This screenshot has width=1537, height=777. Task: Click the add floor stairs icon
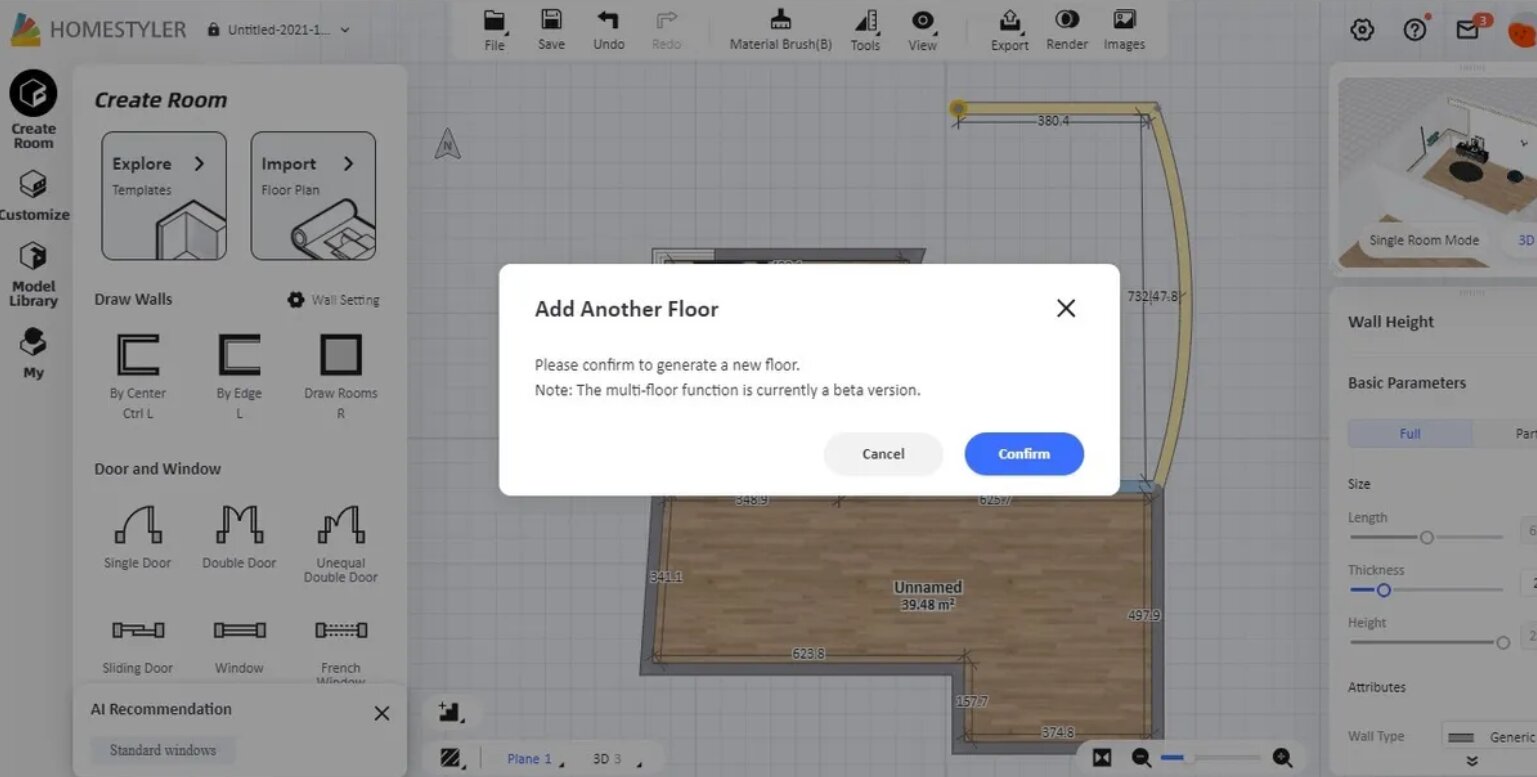(x=449, y=713)
